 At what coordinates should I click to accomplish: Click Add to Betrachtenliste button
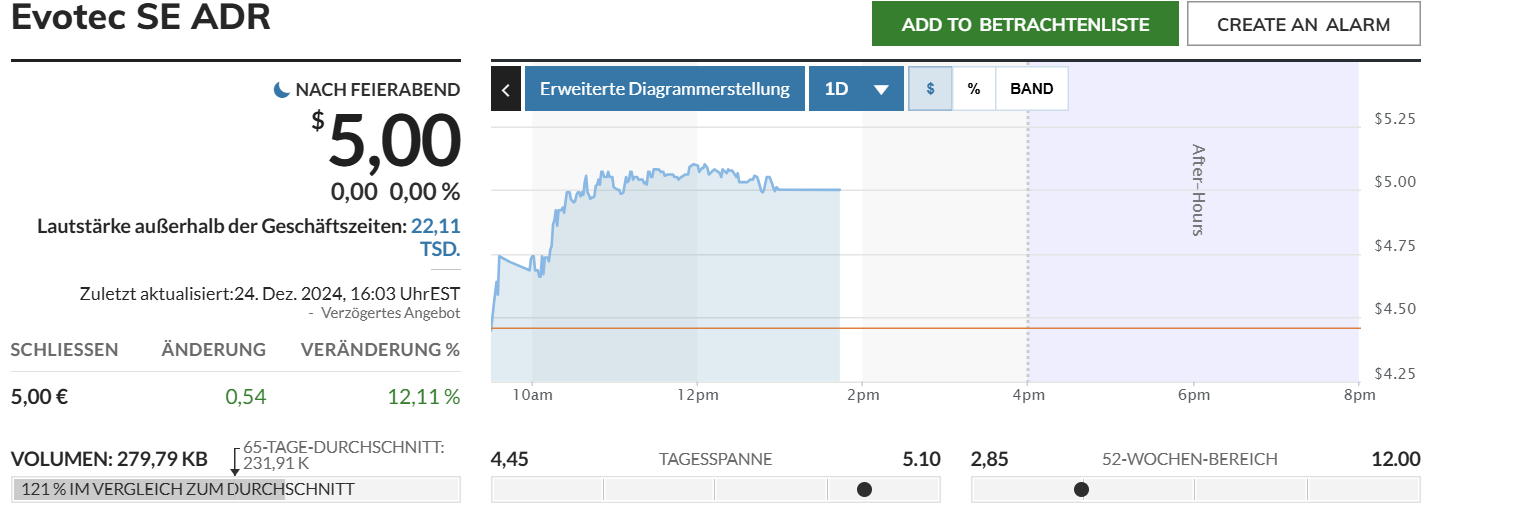(1025, 24)
